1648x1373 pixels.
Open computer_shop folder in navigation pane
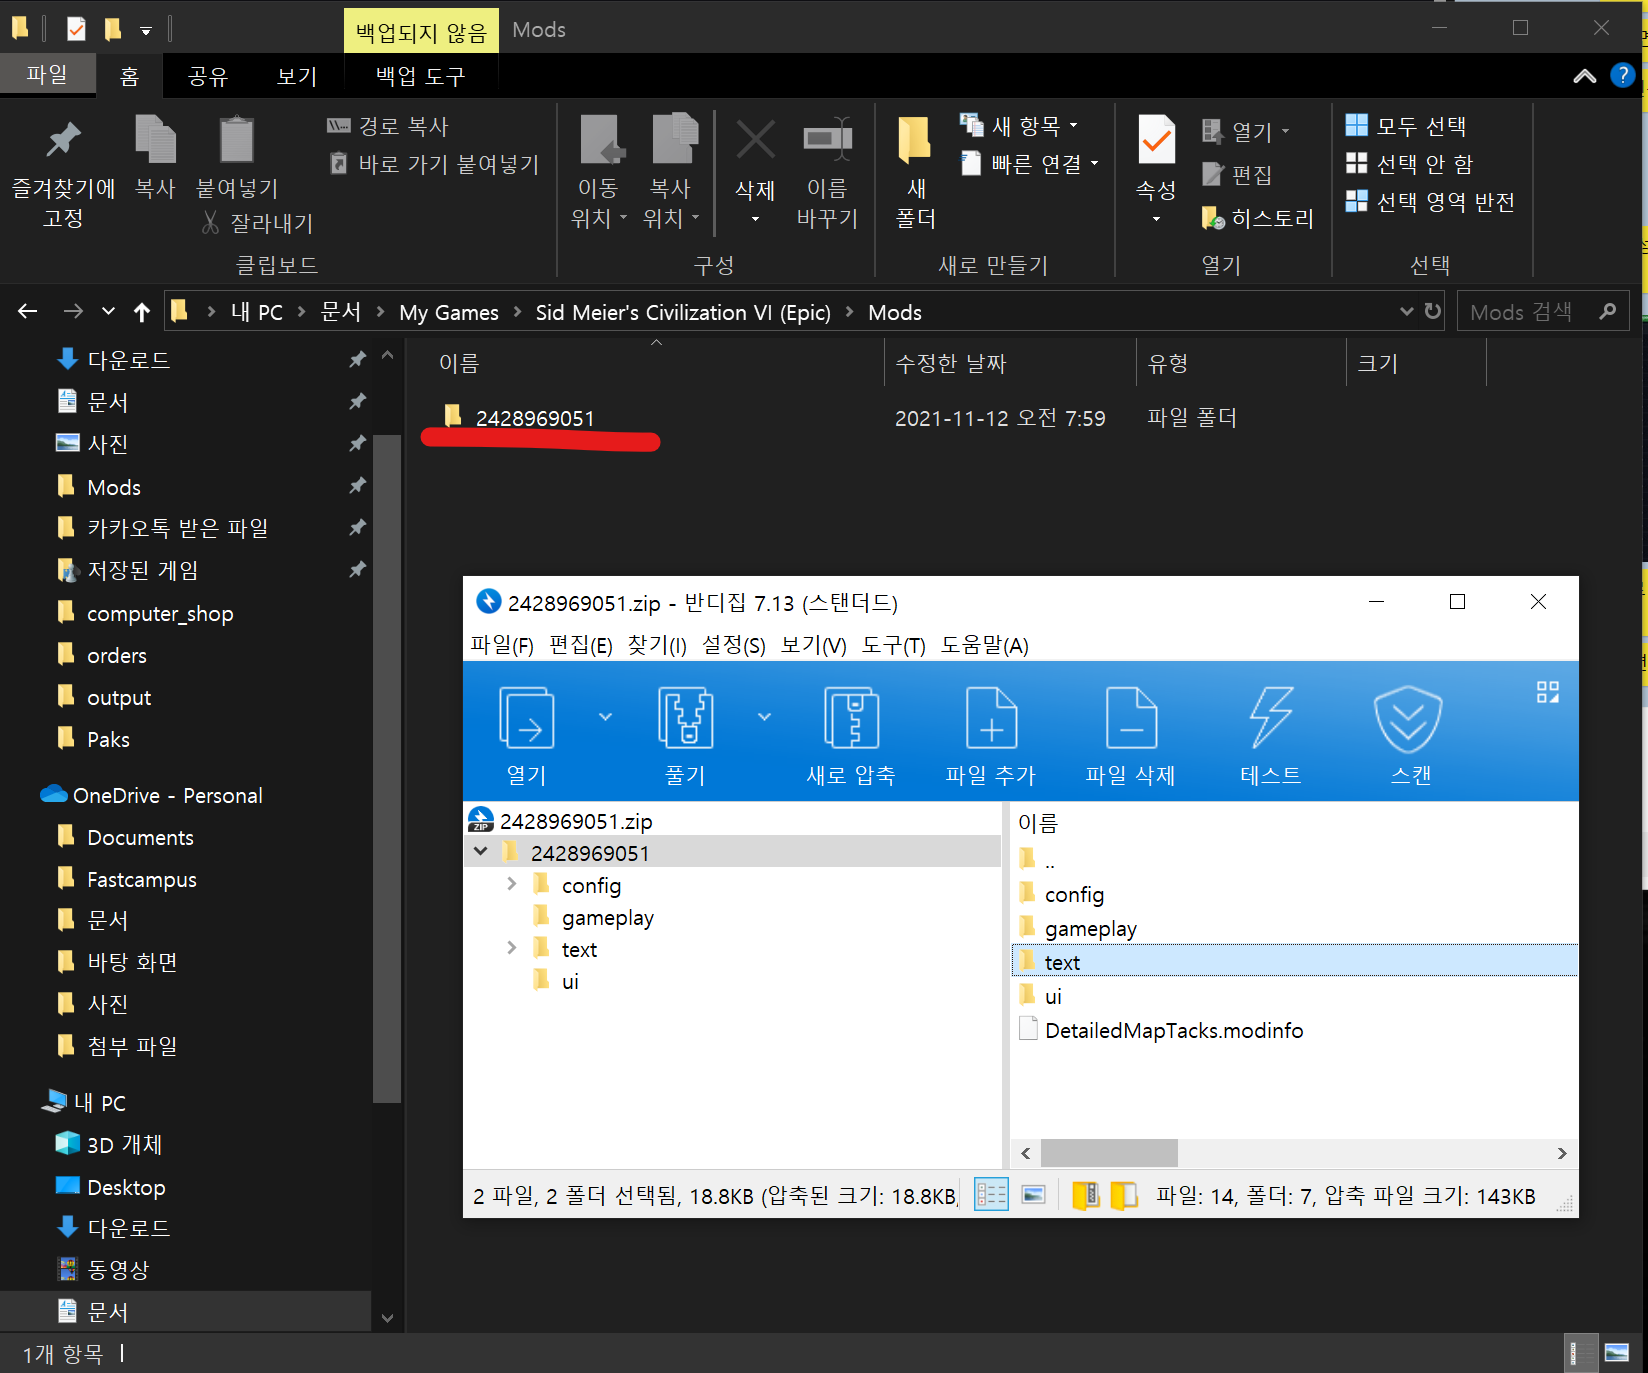160,613
